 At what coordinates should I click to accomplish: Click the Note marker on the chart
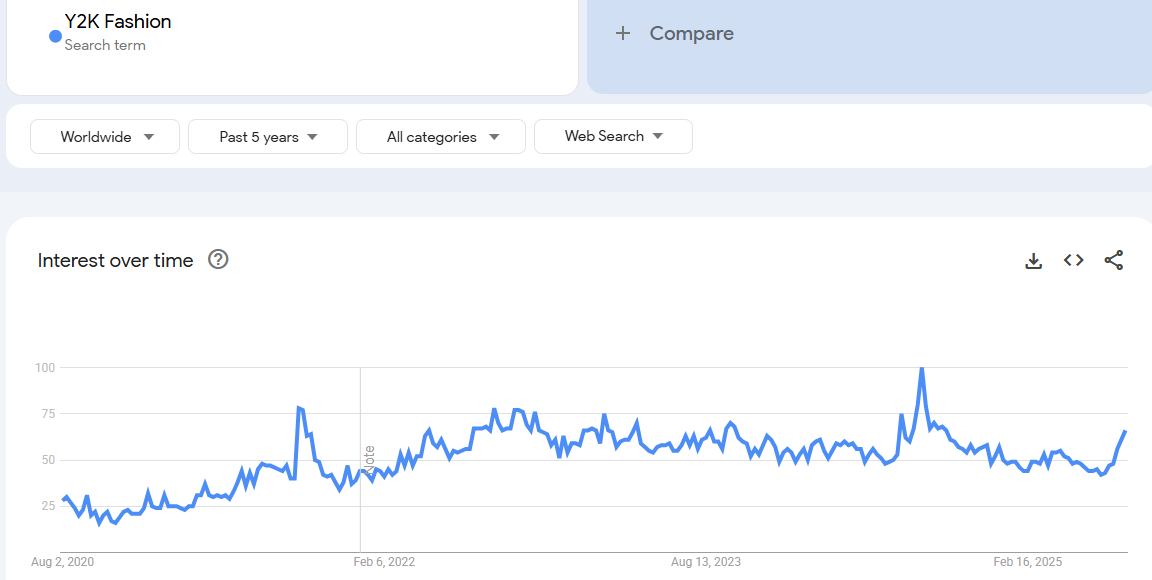[x=369, y=459]
